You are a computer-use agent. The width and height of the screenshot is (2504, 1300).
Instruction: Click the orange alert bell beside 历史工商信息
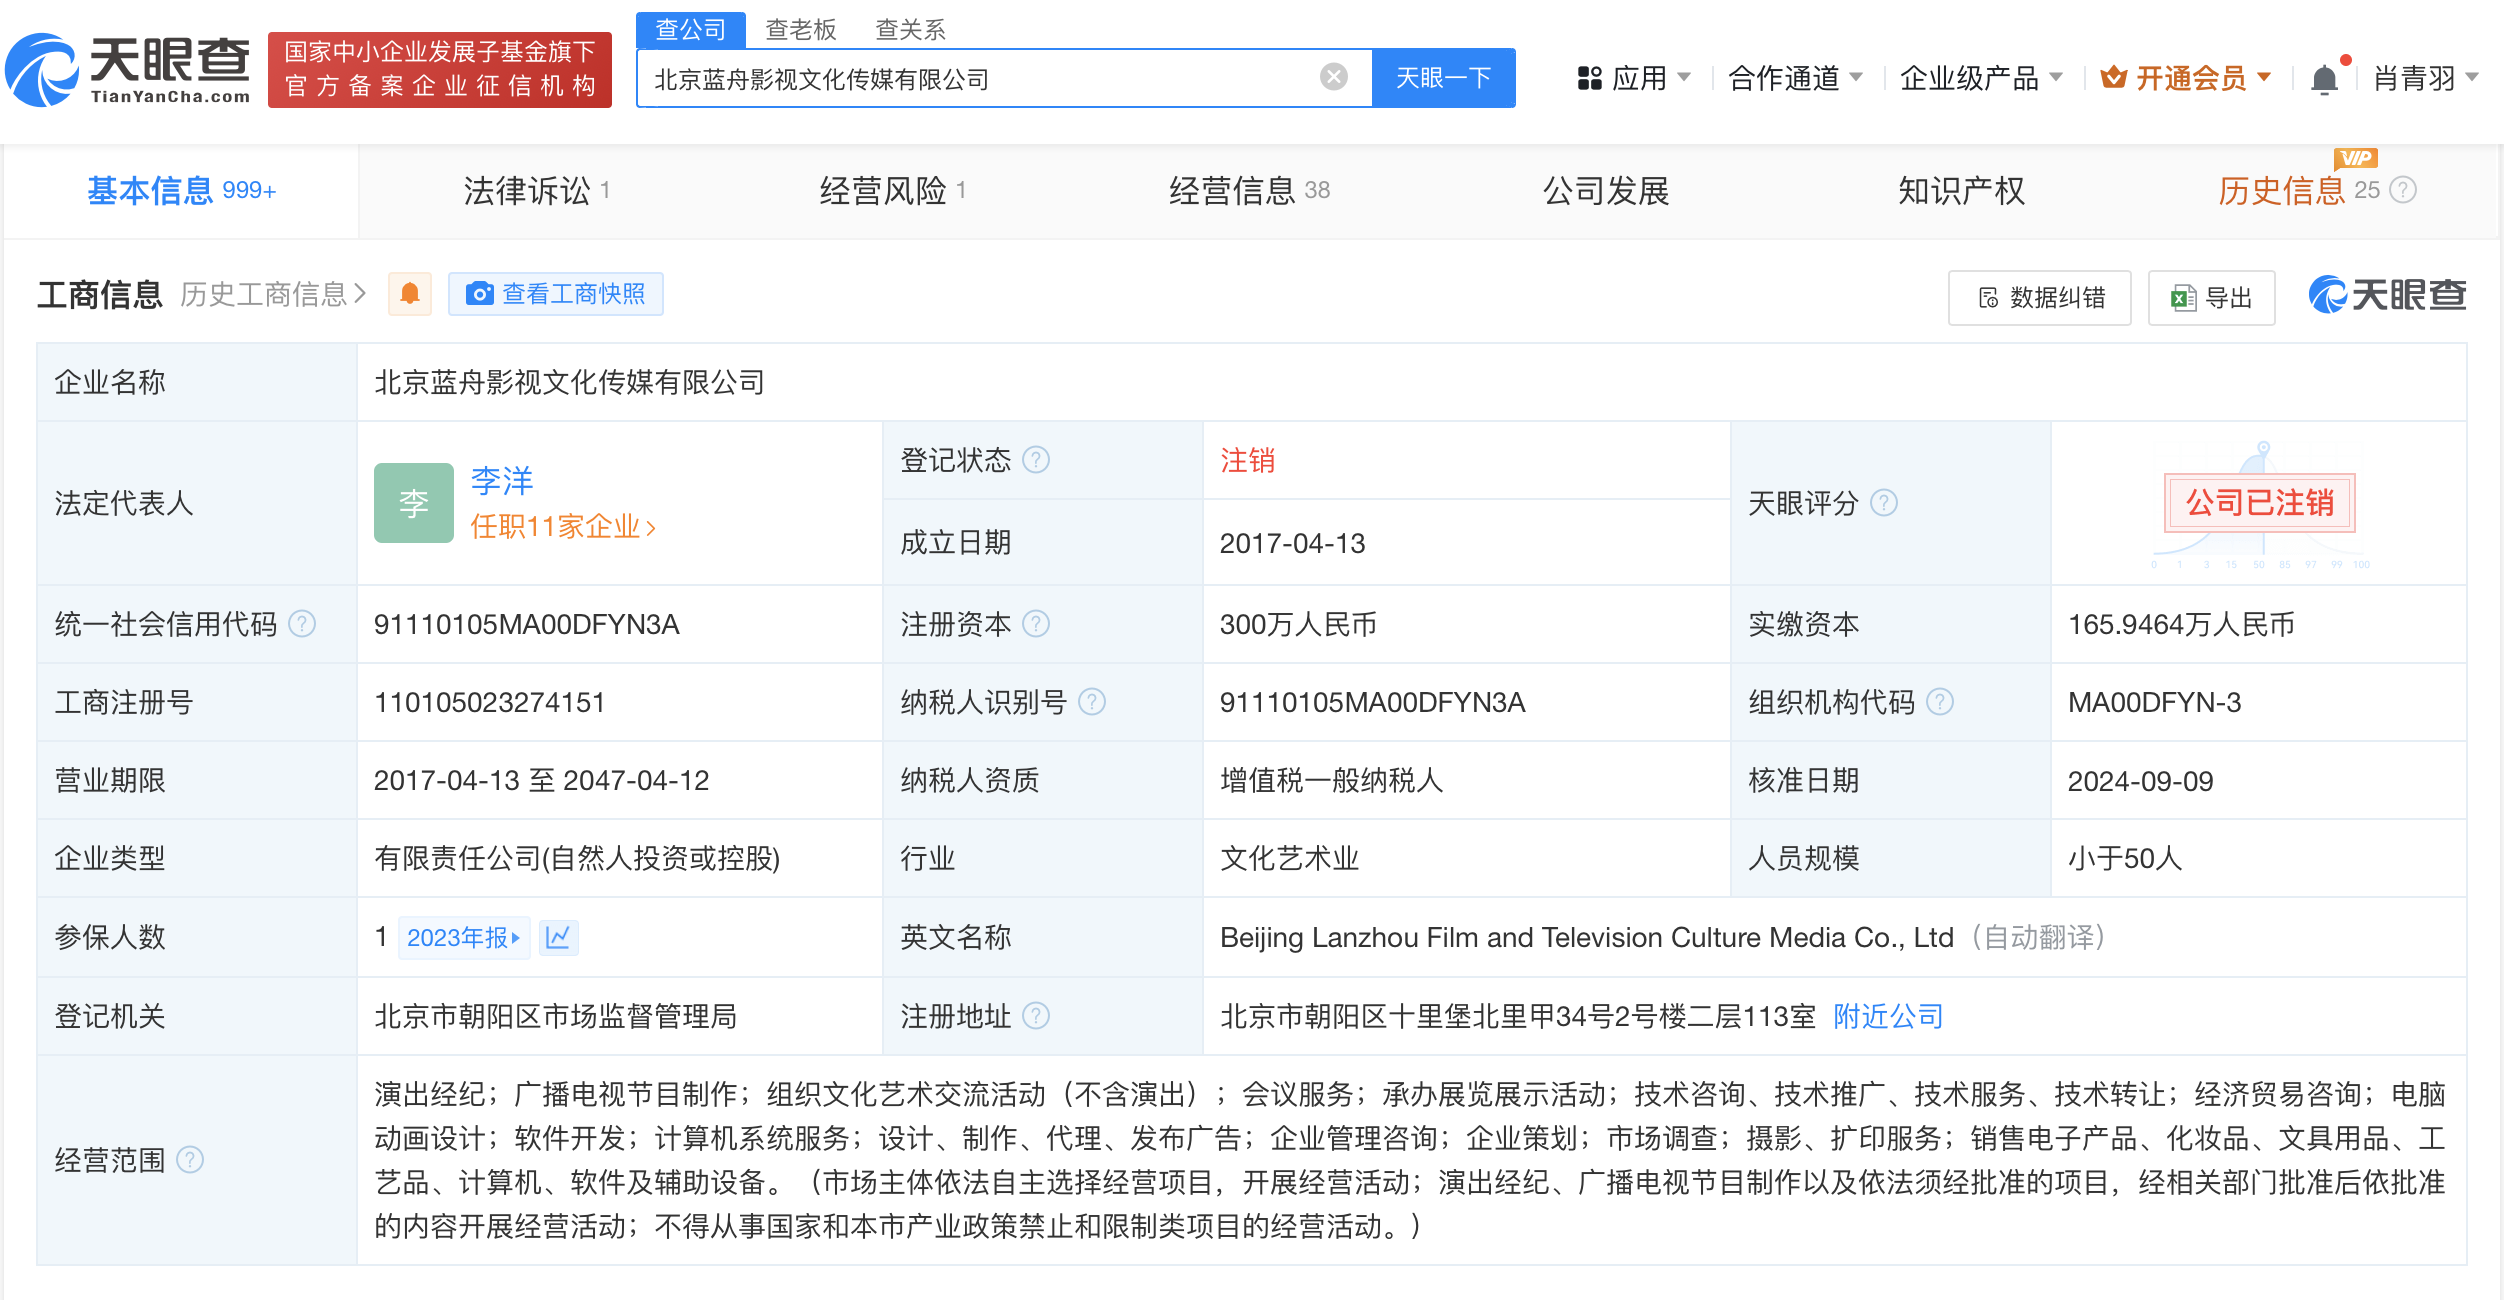[x=410, y=294]
